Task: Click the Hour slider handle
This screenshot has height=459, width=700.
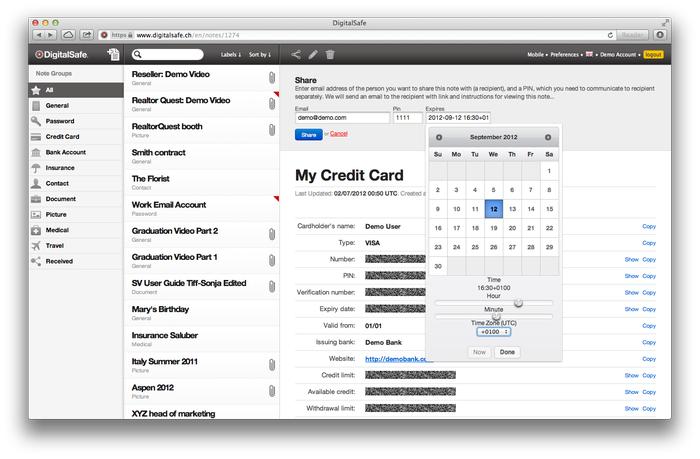Action: pyautogui.click(x=518, y=303)
